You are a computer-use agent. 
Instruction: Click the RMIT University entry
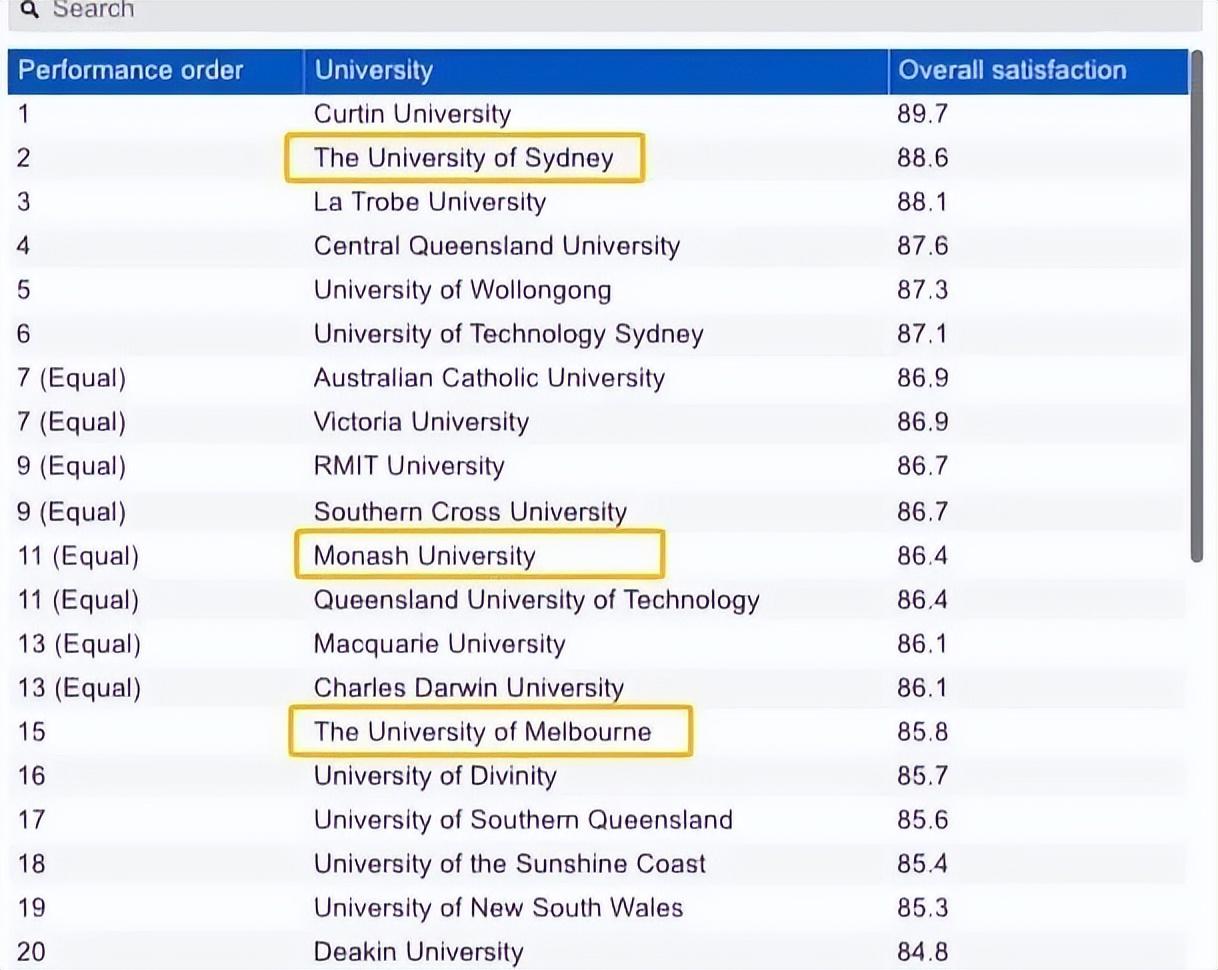(x=409, y=466)
